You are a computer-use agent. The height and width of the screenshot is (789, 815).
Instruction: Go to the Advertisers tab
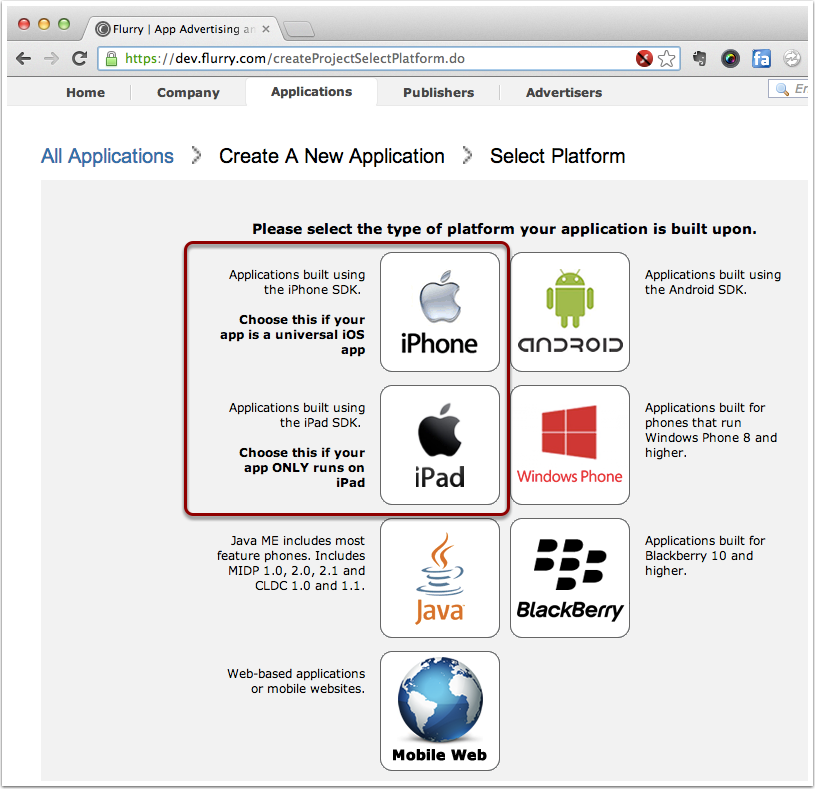coord(564,92)
